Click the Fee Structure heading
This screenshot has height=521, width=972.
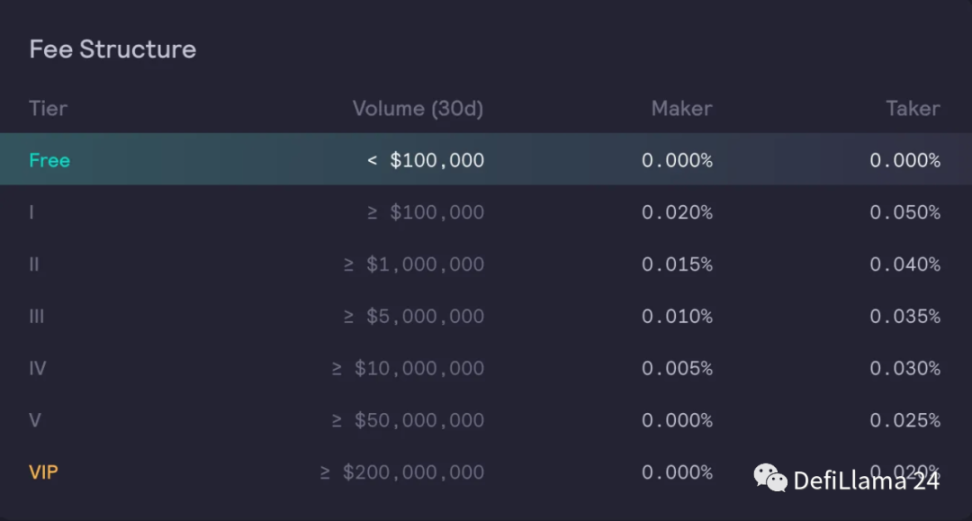[112, 49]
